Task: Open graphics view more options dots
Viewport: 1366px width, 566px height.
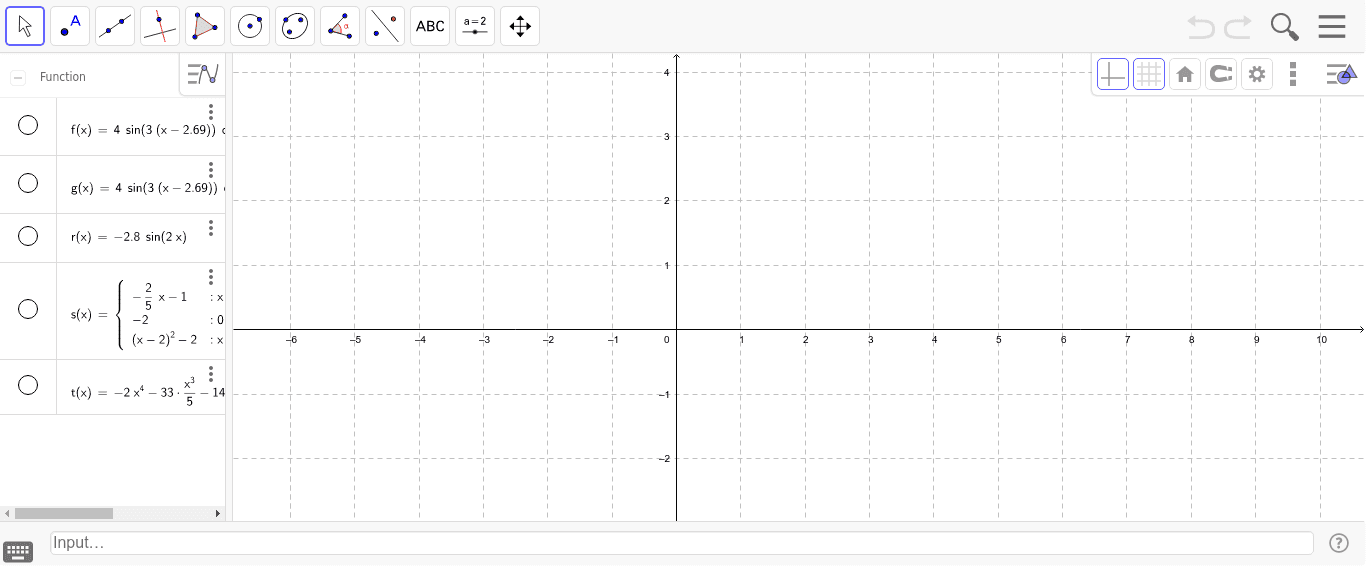Action: (1293, 74)
